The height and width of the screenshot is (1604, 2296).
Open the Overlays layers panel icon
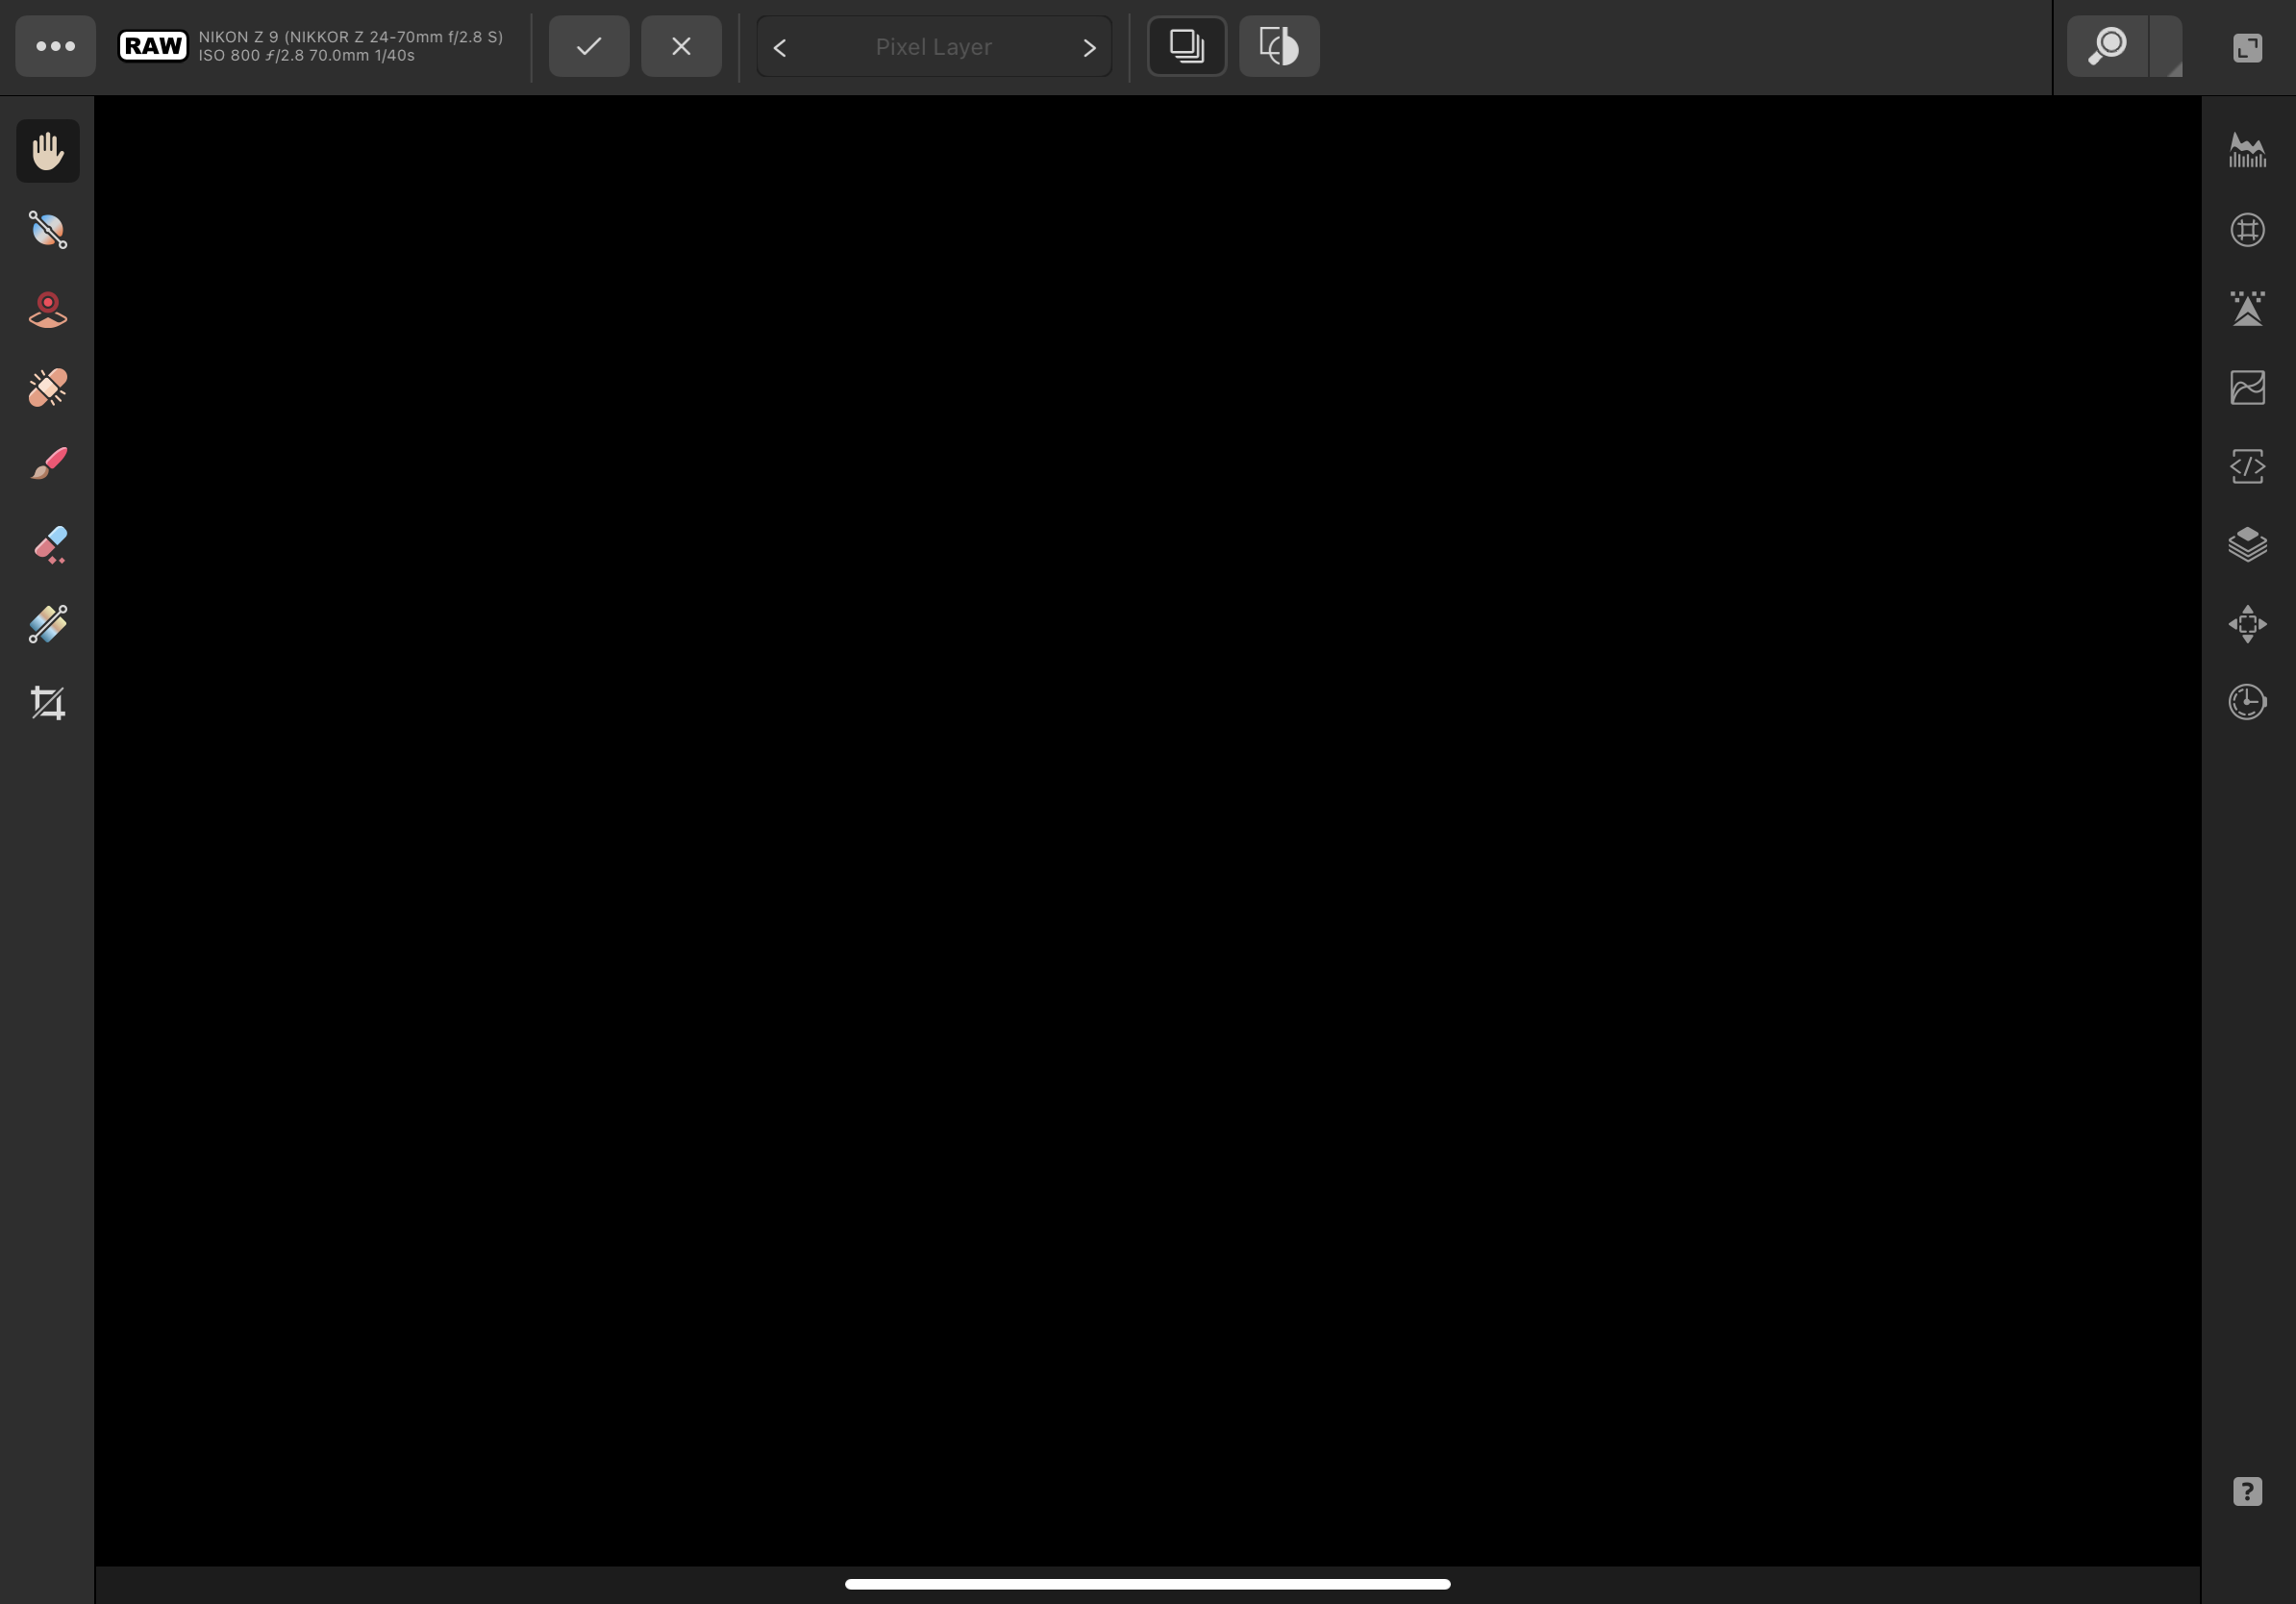[2247, 545]
